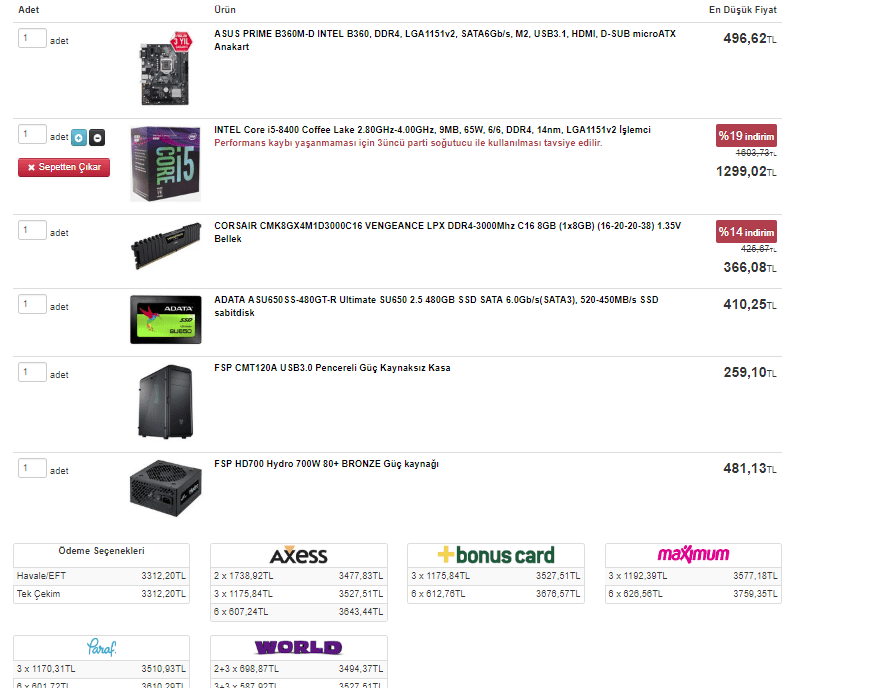Open FSP HD700 power supply image
This screenshot has height=688, width=870.
point(165,488)
